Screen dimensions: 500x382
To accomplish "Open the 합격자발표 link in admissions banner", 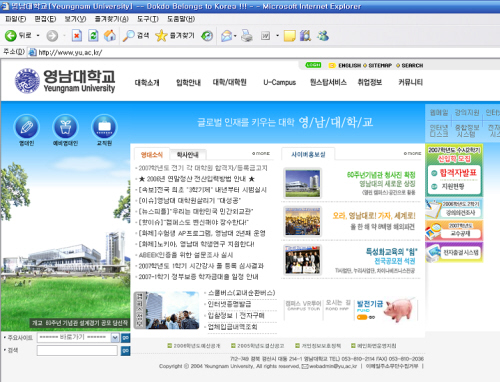I will (458, 173).
